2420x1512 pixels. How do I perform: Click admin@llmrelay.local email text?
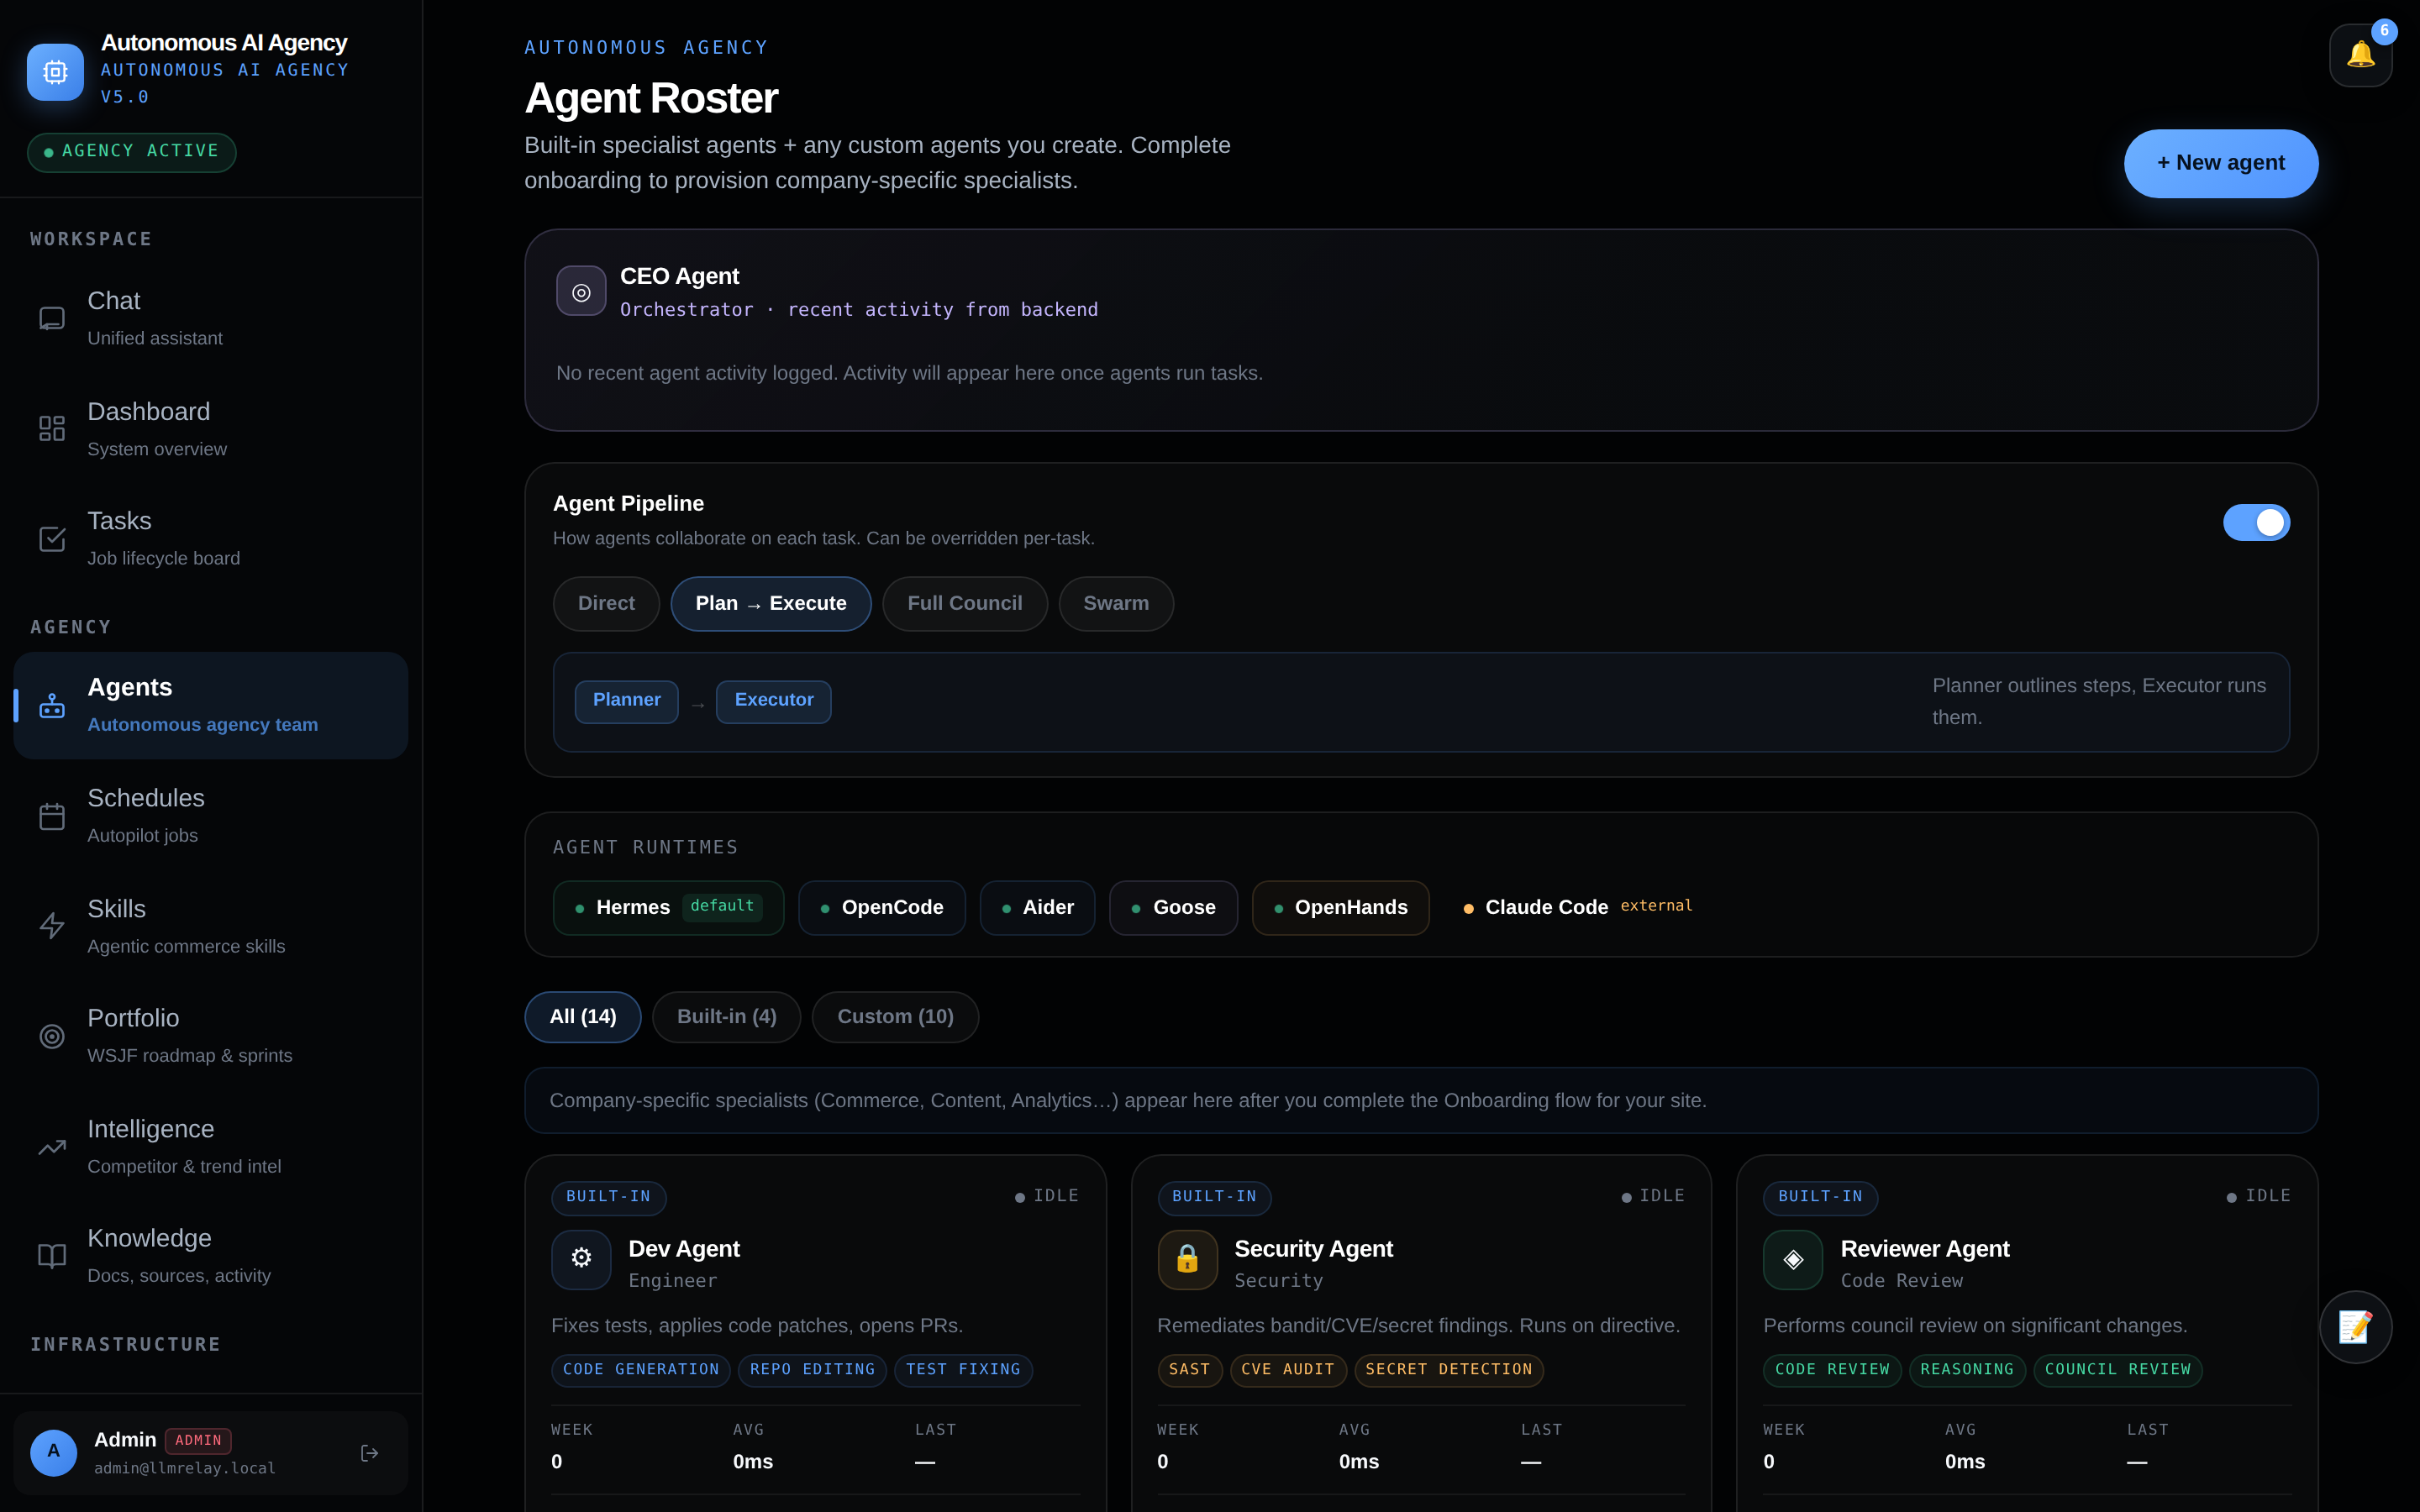pos(185,1469)
